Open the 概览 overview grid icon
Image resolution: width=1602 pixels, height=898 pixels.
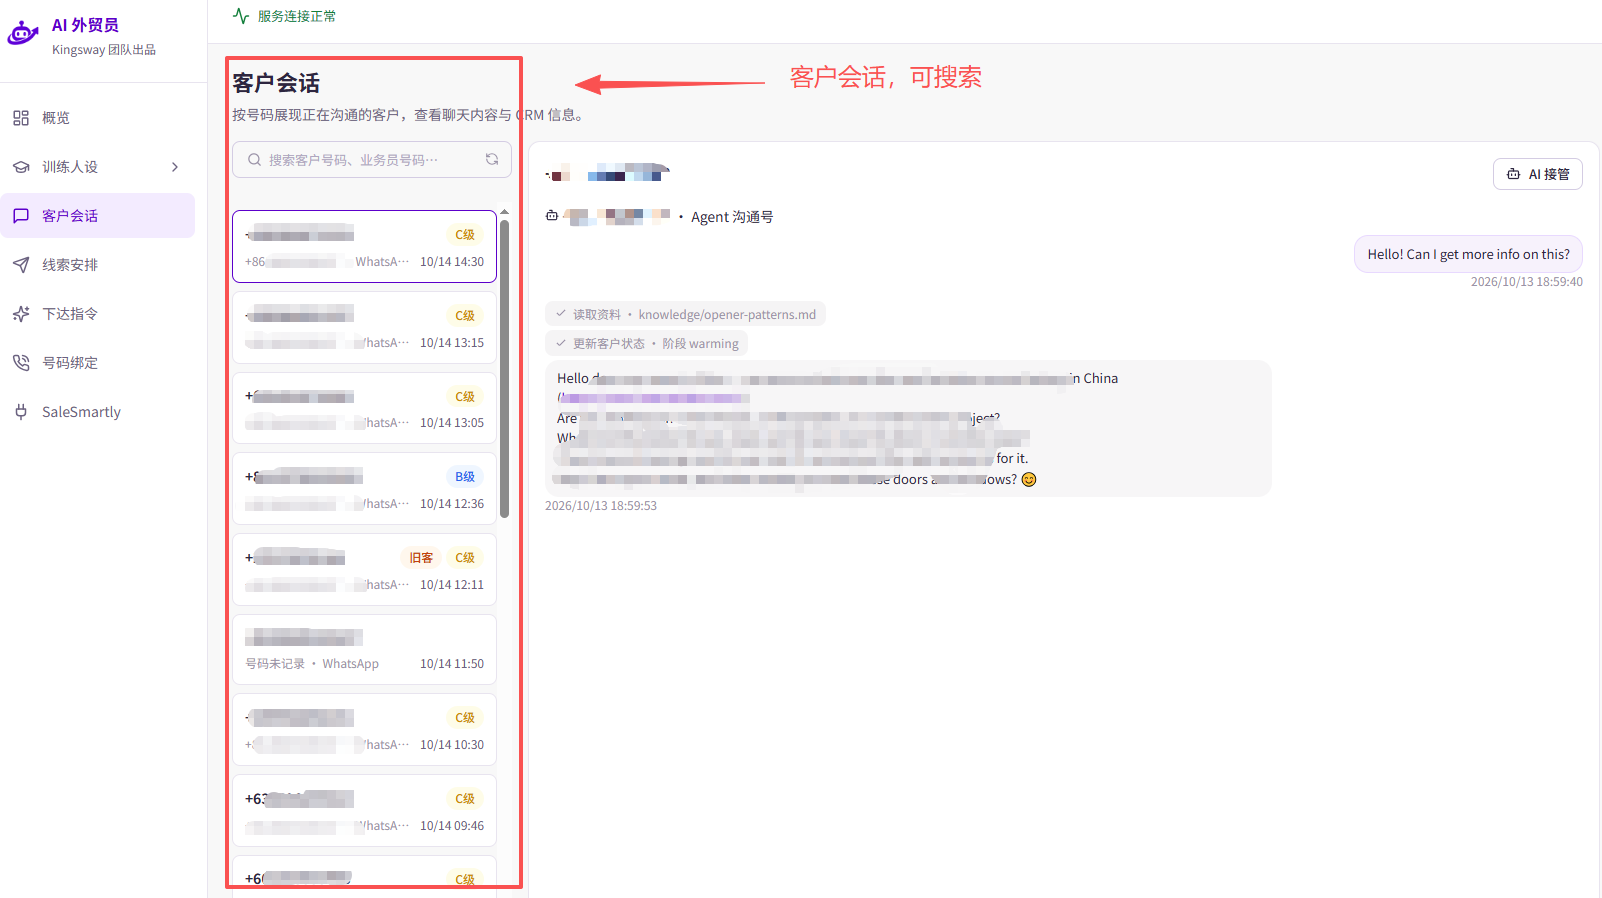pyautogui.click(x=21, y=118)
